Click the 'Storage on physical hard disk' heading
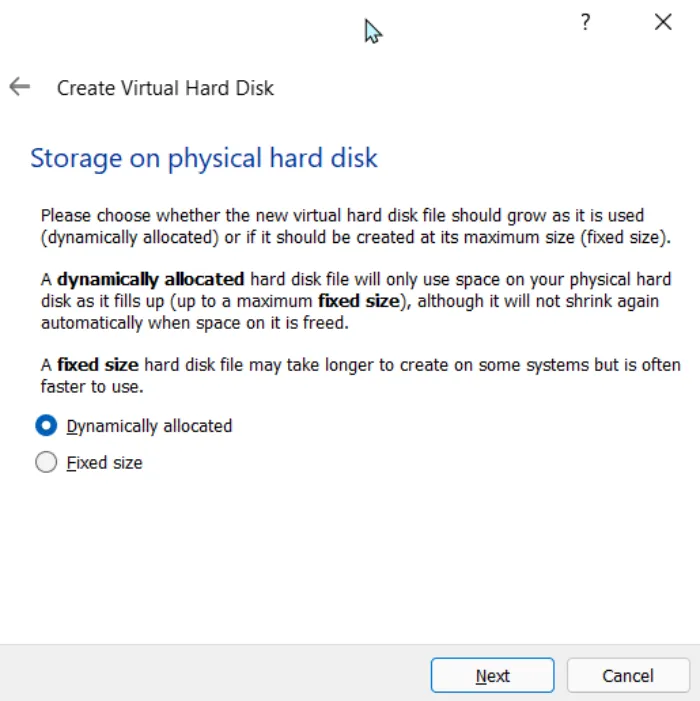The image size is (700, 701). coord(204,158)
